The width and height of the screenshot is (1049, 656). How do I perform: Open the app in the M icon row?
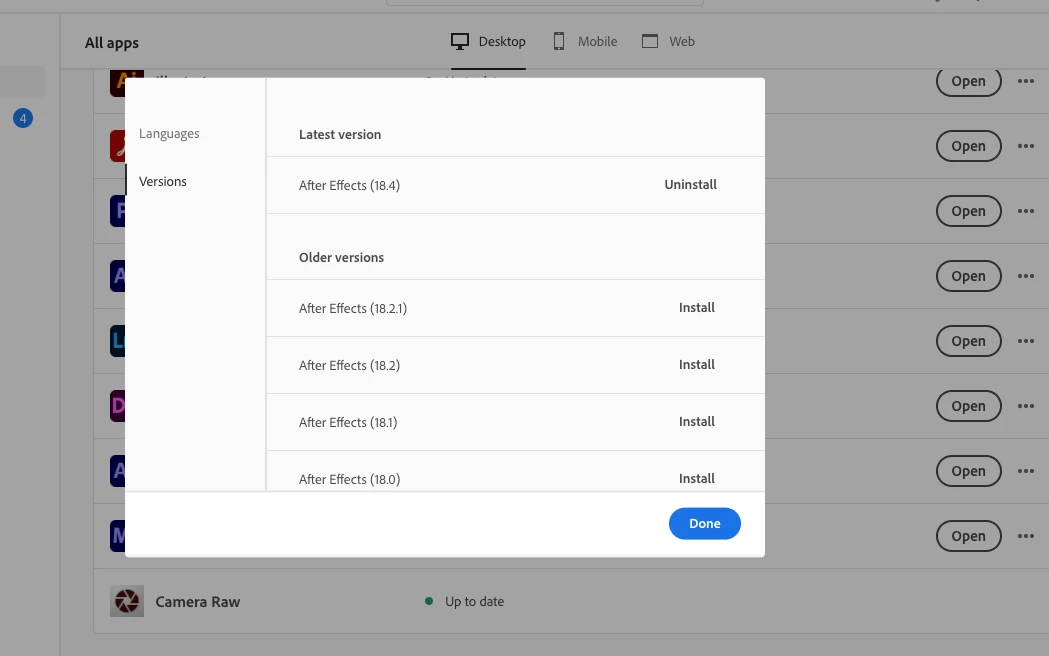(x=968, y=536)
